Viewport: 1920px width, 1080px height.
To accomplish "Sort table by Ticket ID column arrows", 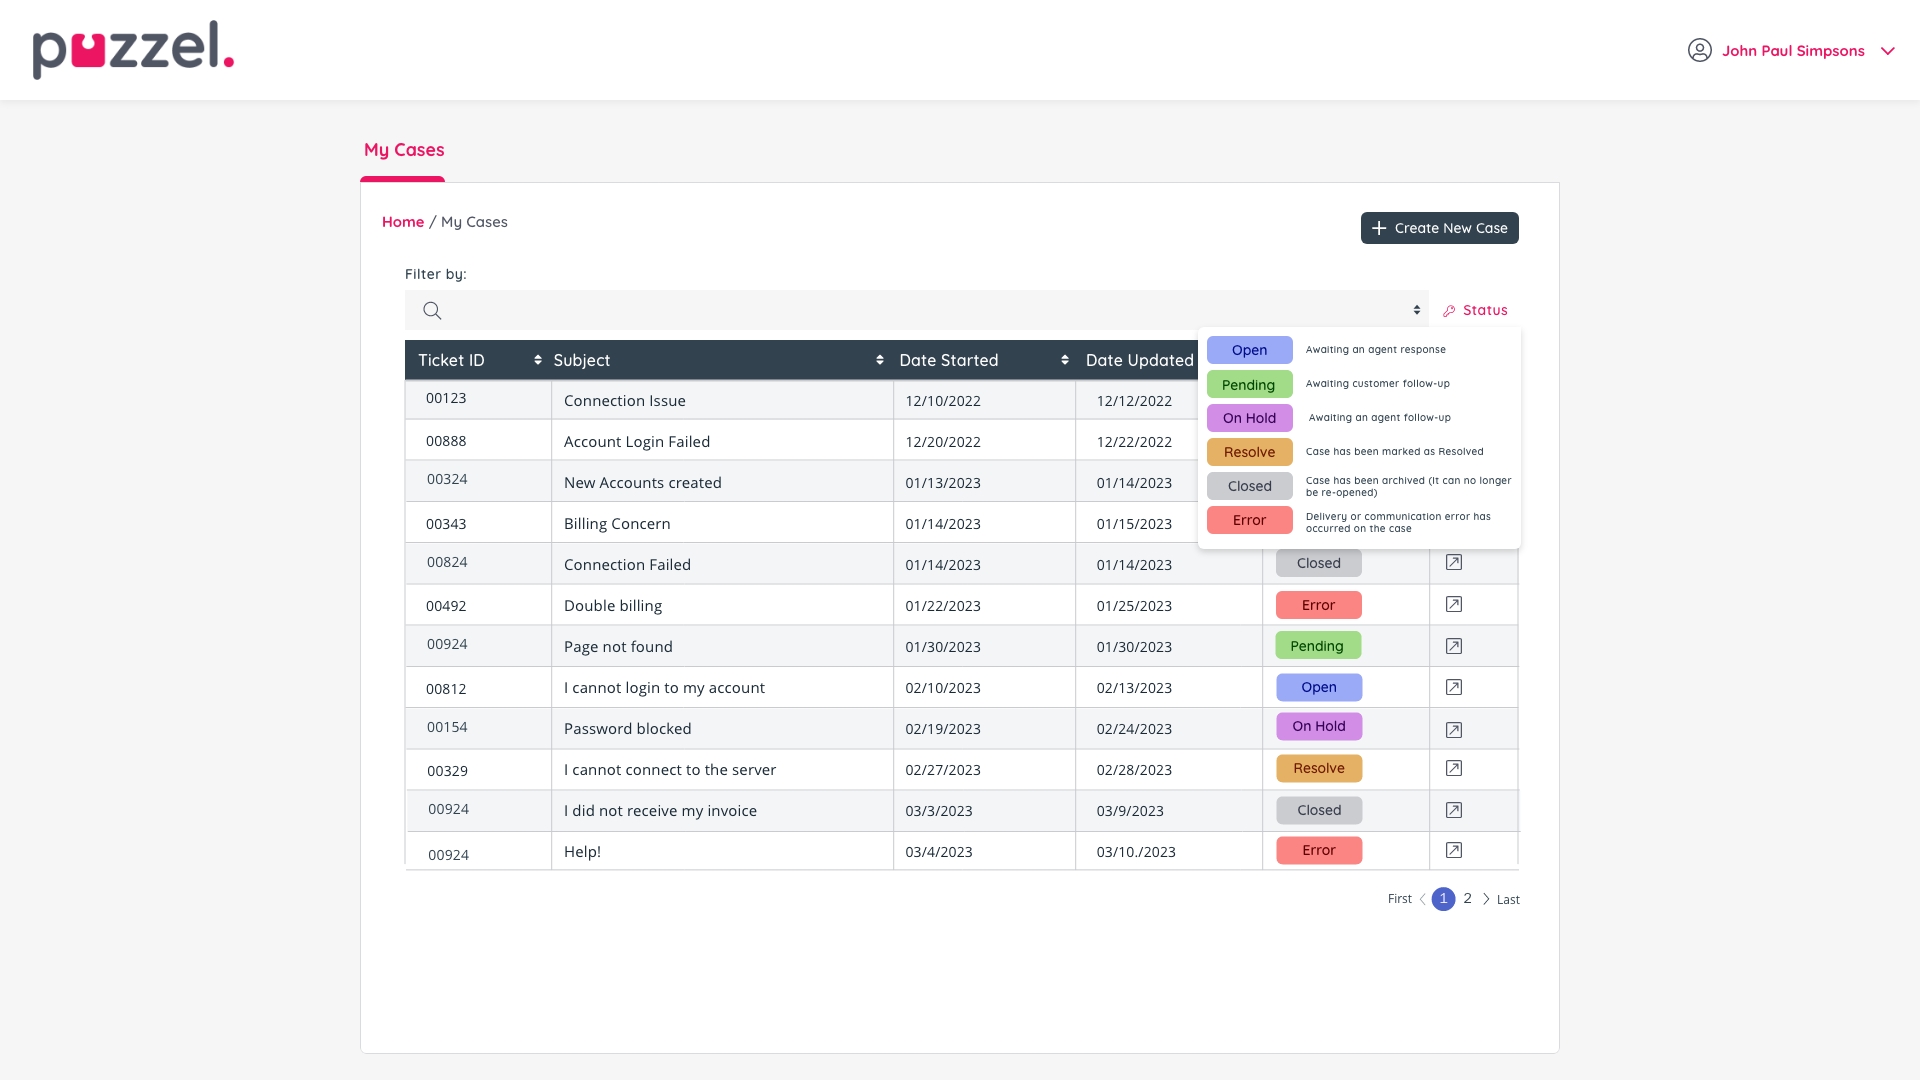I will 538,360.
